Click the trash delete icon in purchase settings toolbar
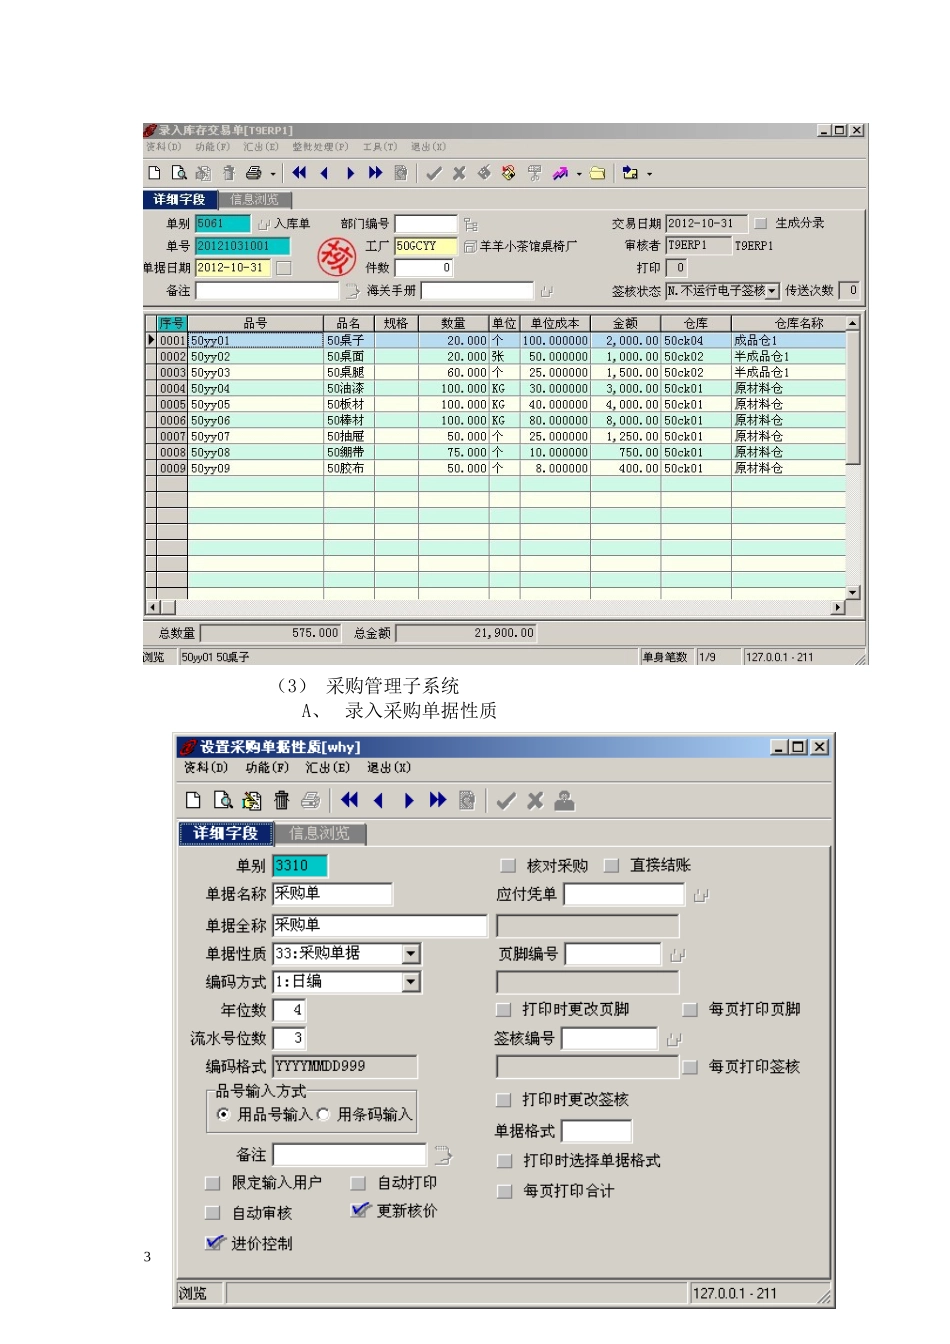The height and width of the screenshot is (1344, 950). tap(282, 800)
